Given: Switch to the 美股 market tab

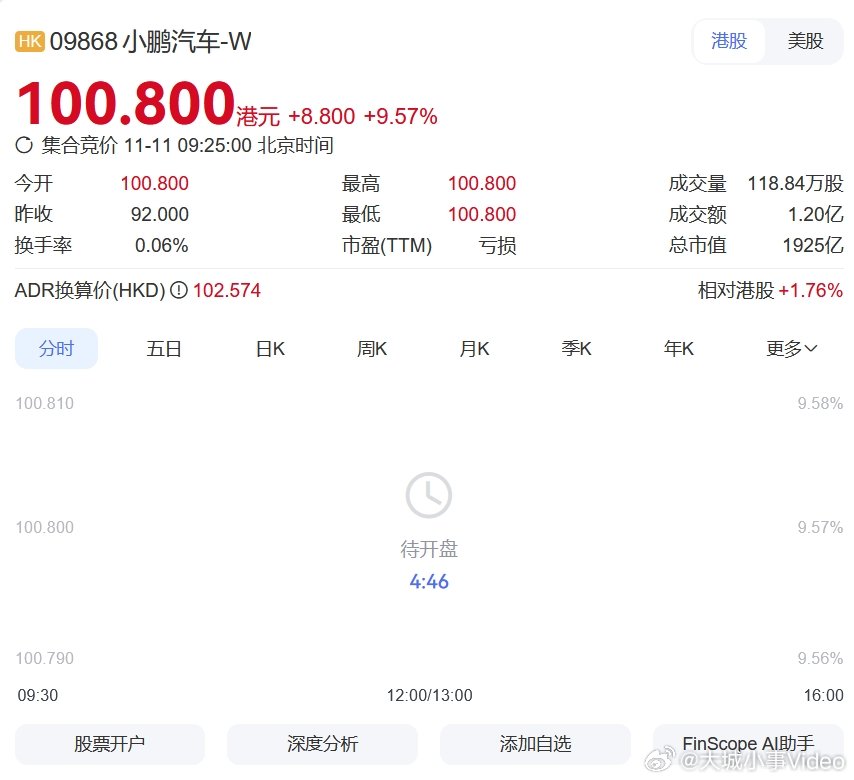Looking at the screenshot, I should [x=804, y=42].
